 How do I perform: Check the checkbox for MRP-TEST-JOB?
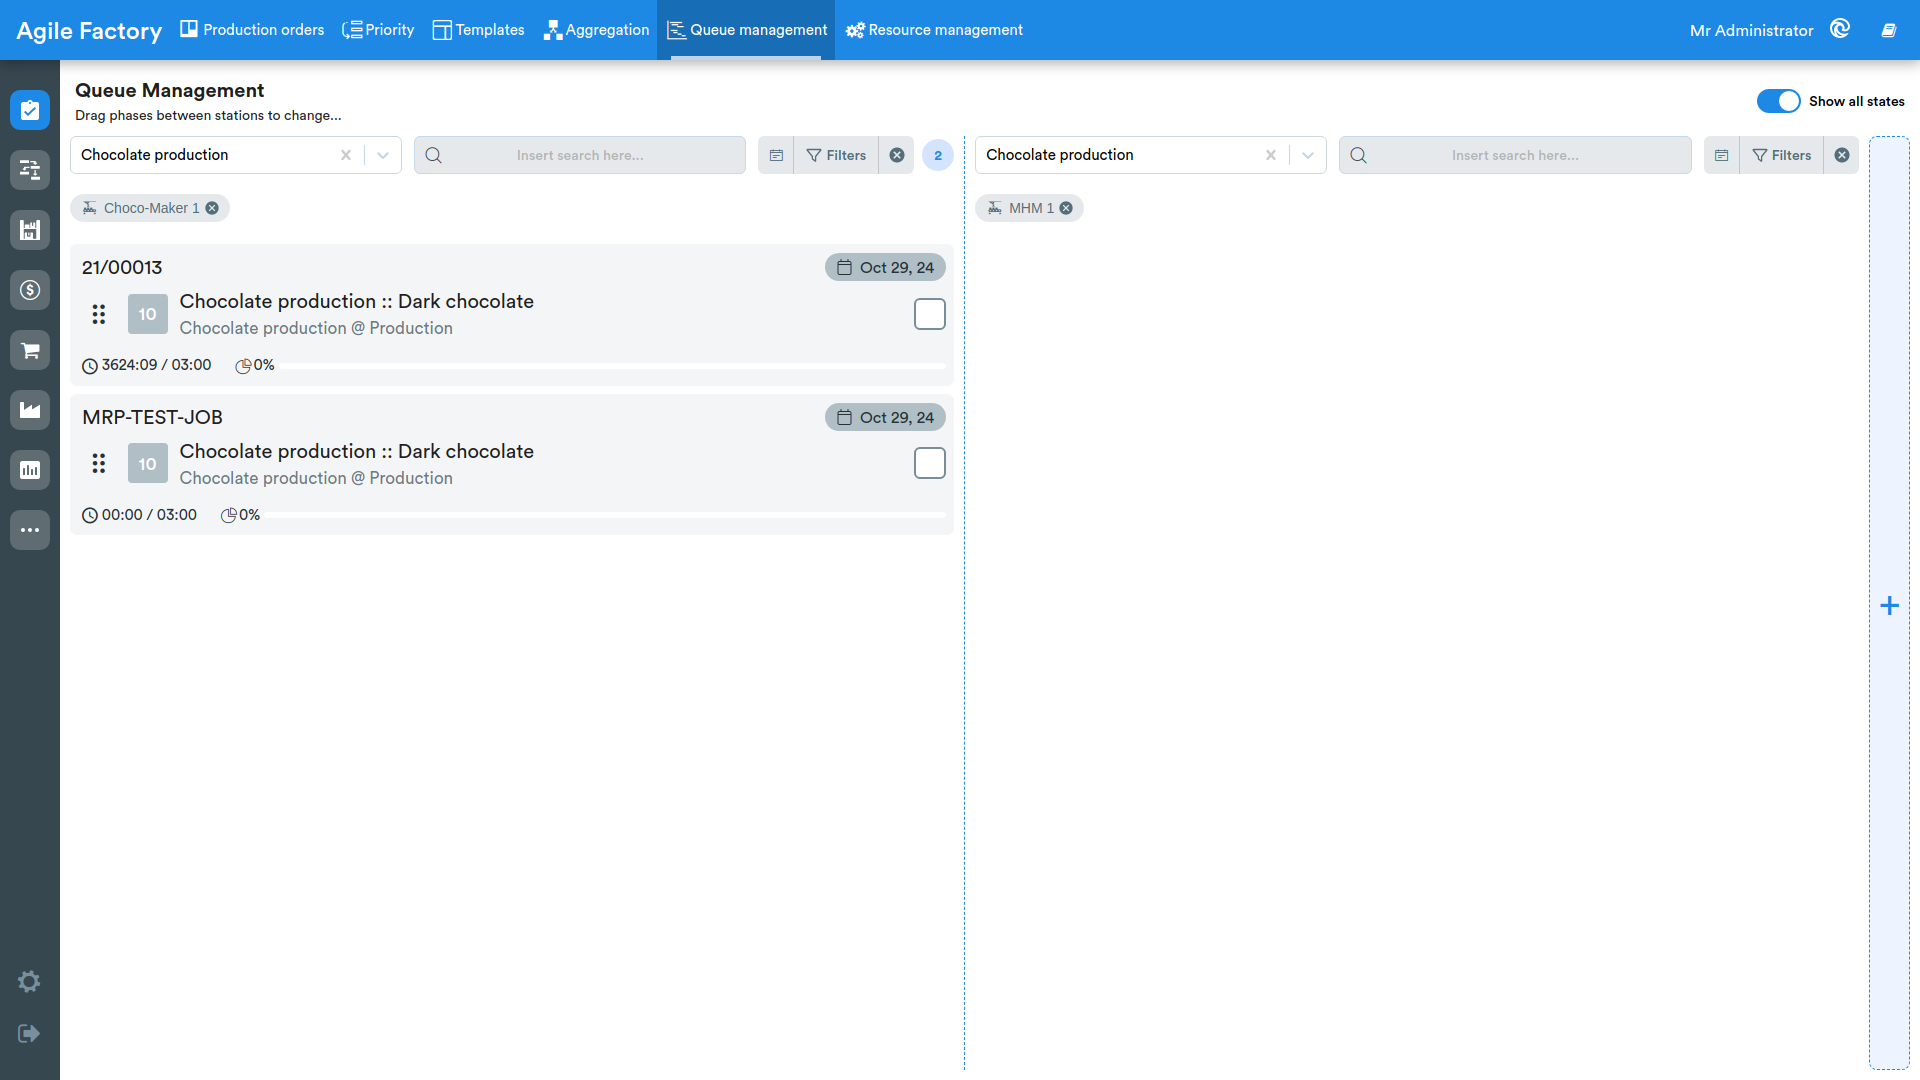point(930,463)
